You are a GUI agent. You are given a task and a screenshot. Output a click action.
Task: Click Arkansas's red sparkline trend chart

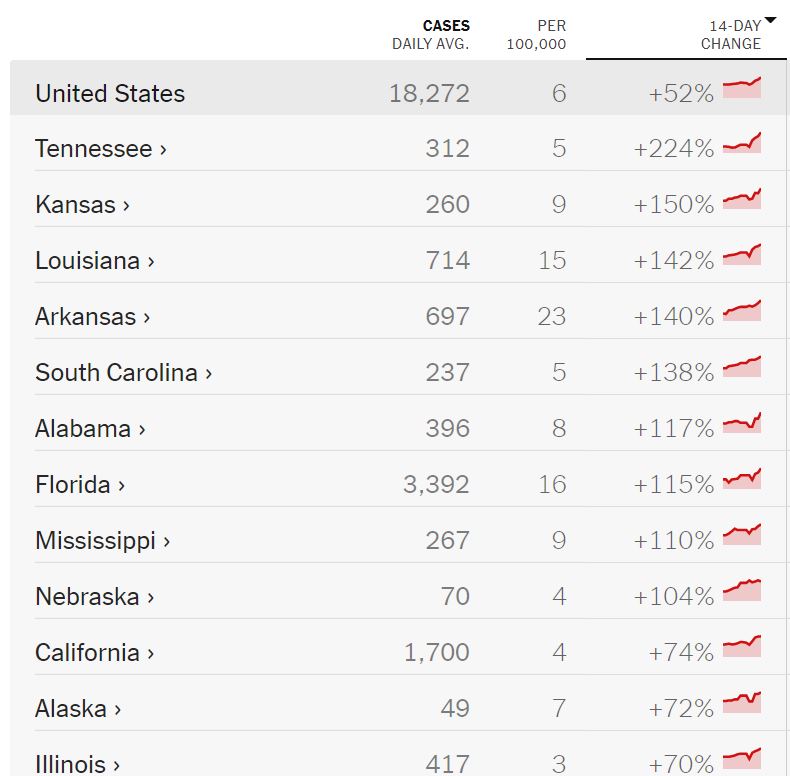[742, 311]
